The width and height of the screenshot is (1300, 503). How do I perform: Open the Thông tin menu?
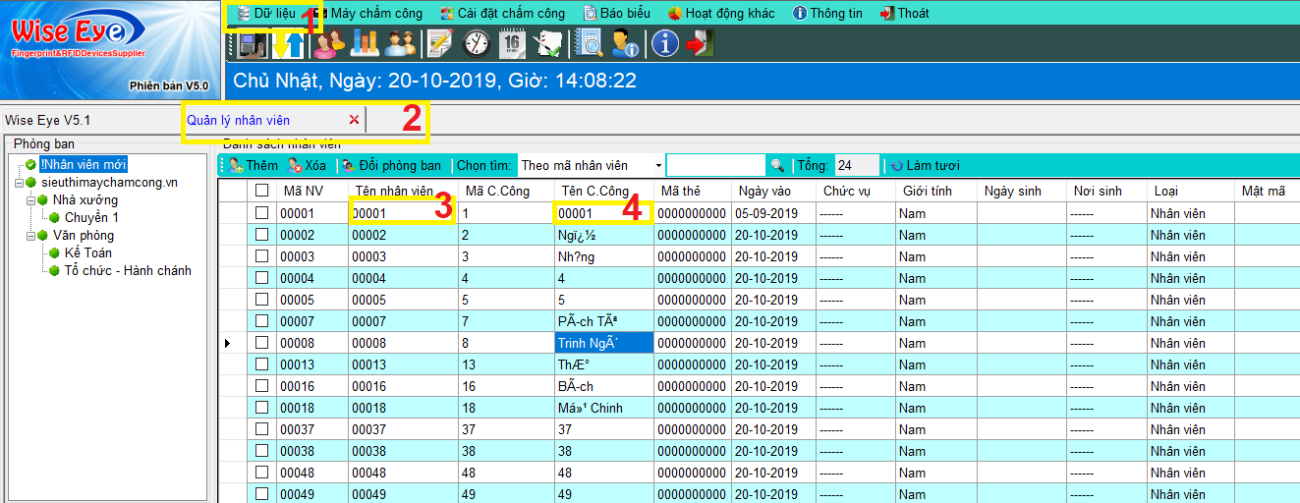point(829,13)
